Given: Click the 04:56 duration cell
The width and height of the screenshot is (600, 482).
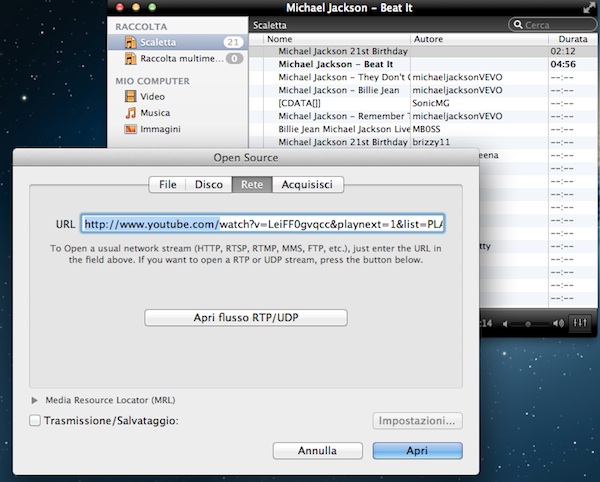Looking at the screenshot, I should [563, 64].
